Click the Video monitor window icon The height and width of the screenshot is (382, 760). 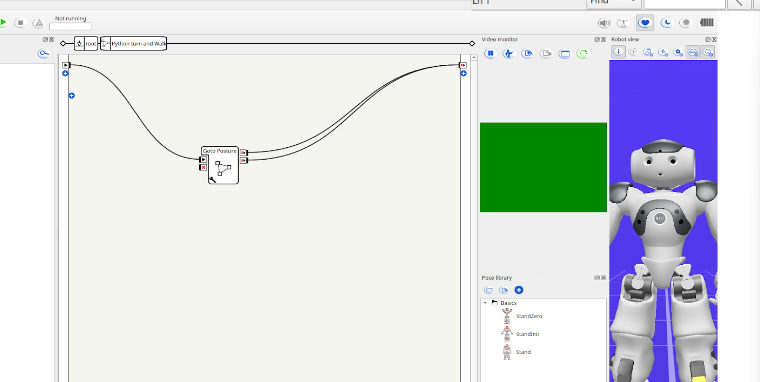tap(564, 53)
